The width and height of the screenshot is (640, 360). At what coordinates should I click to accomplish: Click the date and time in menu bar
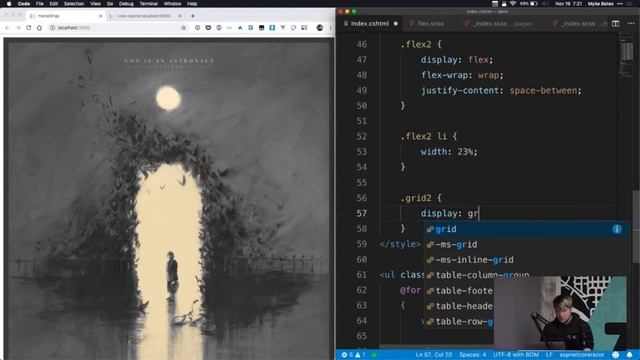point(568,4)
